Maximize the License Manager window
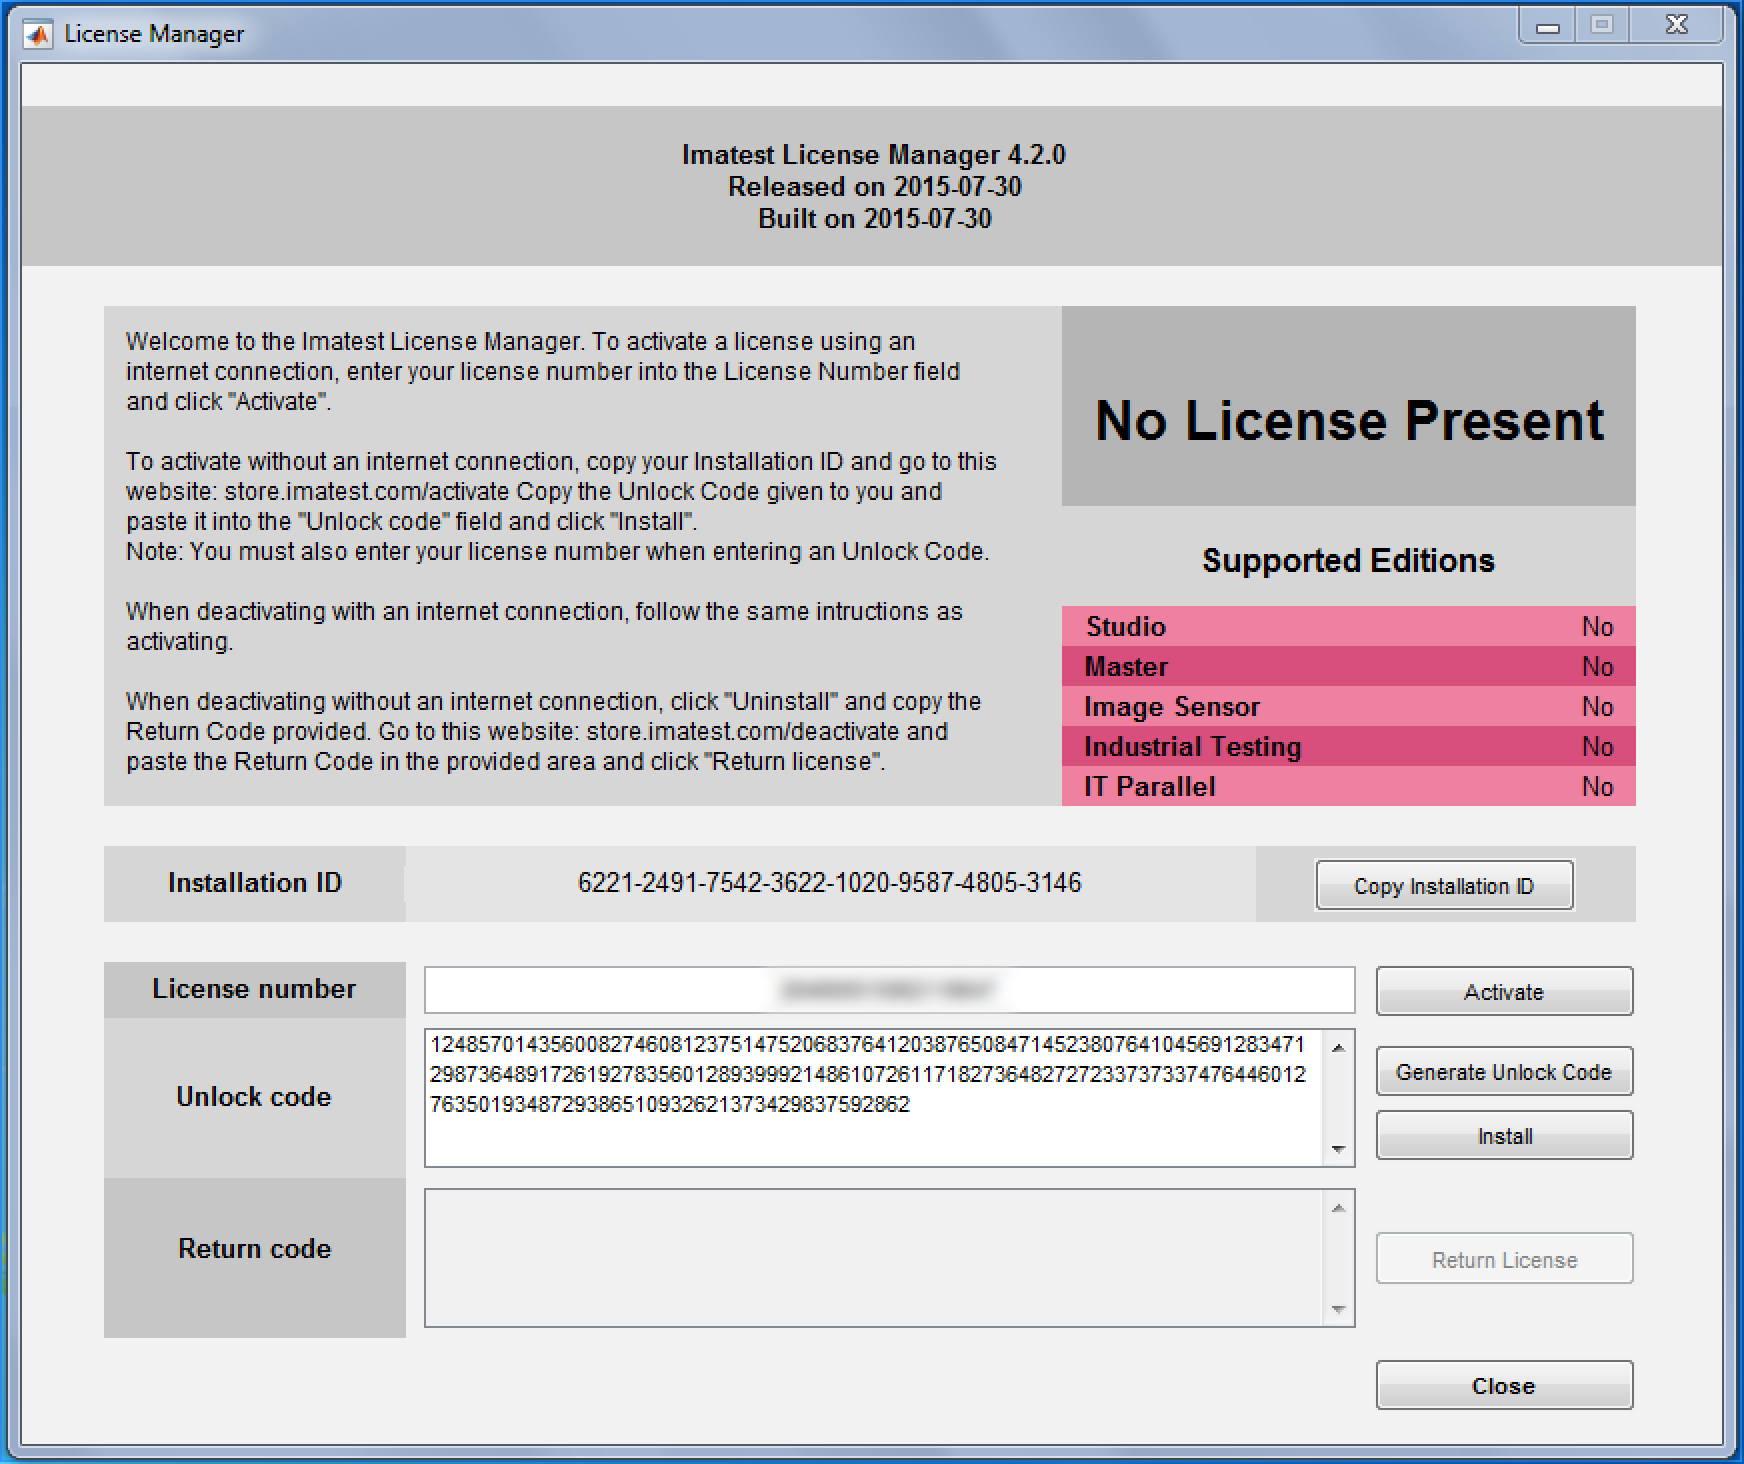This screenshot has width=1744, height=1464. tap(1602, 26)
